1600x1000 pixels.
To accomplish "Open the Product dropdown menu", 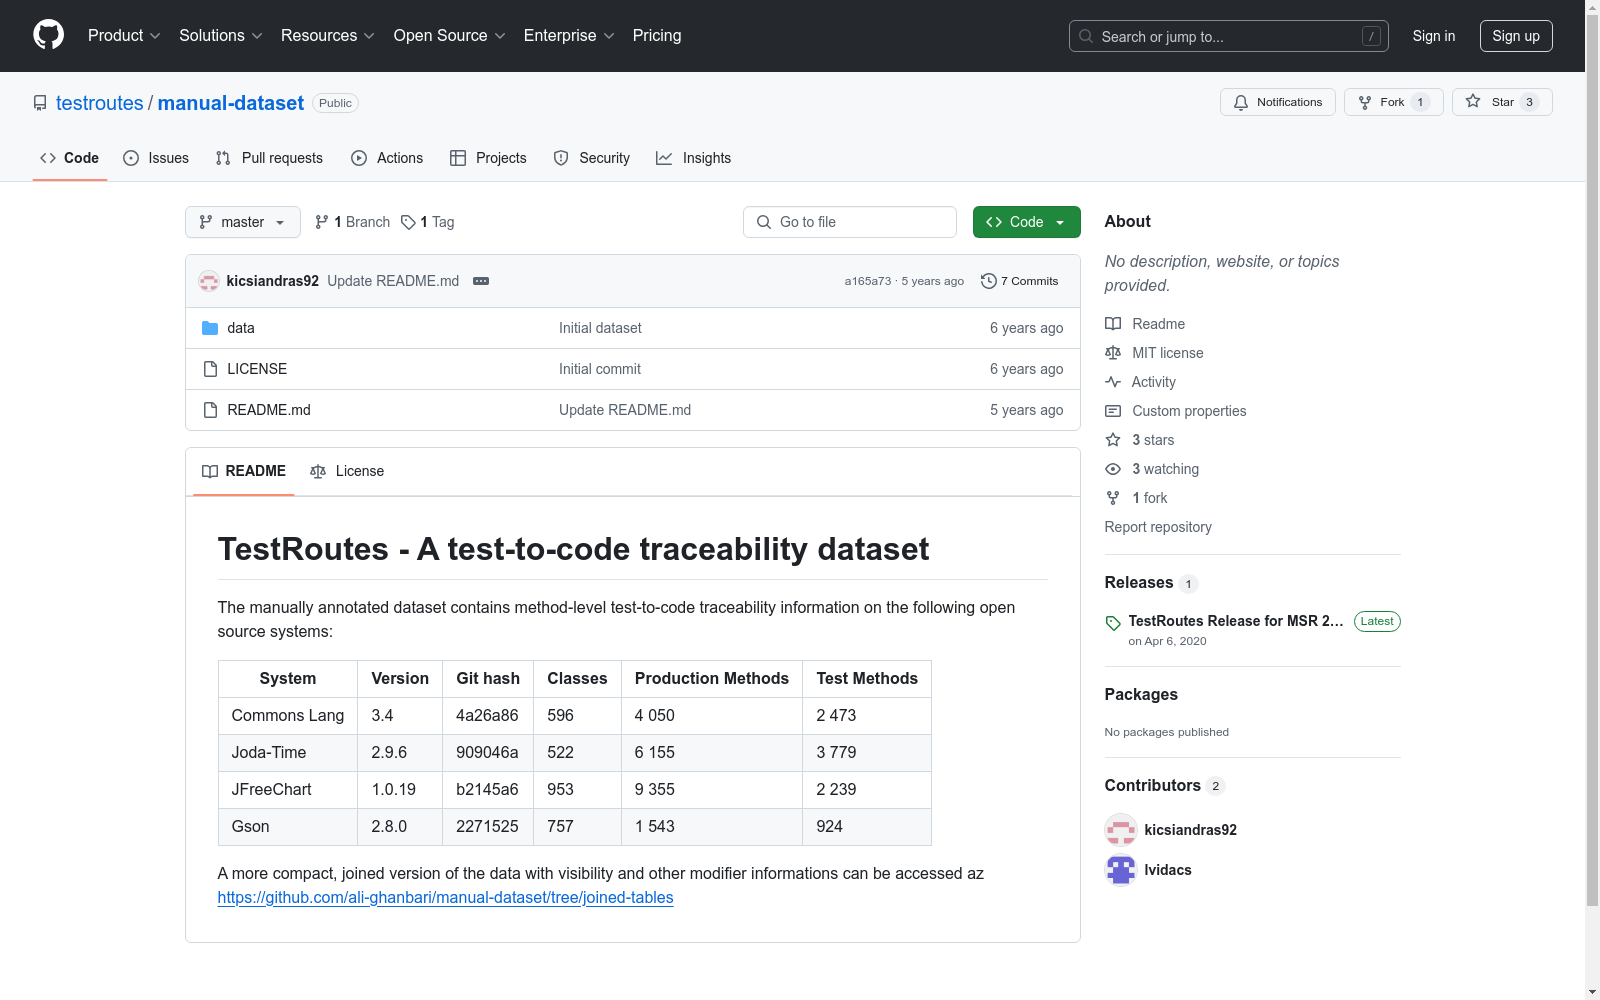I will tap(124, 36).
